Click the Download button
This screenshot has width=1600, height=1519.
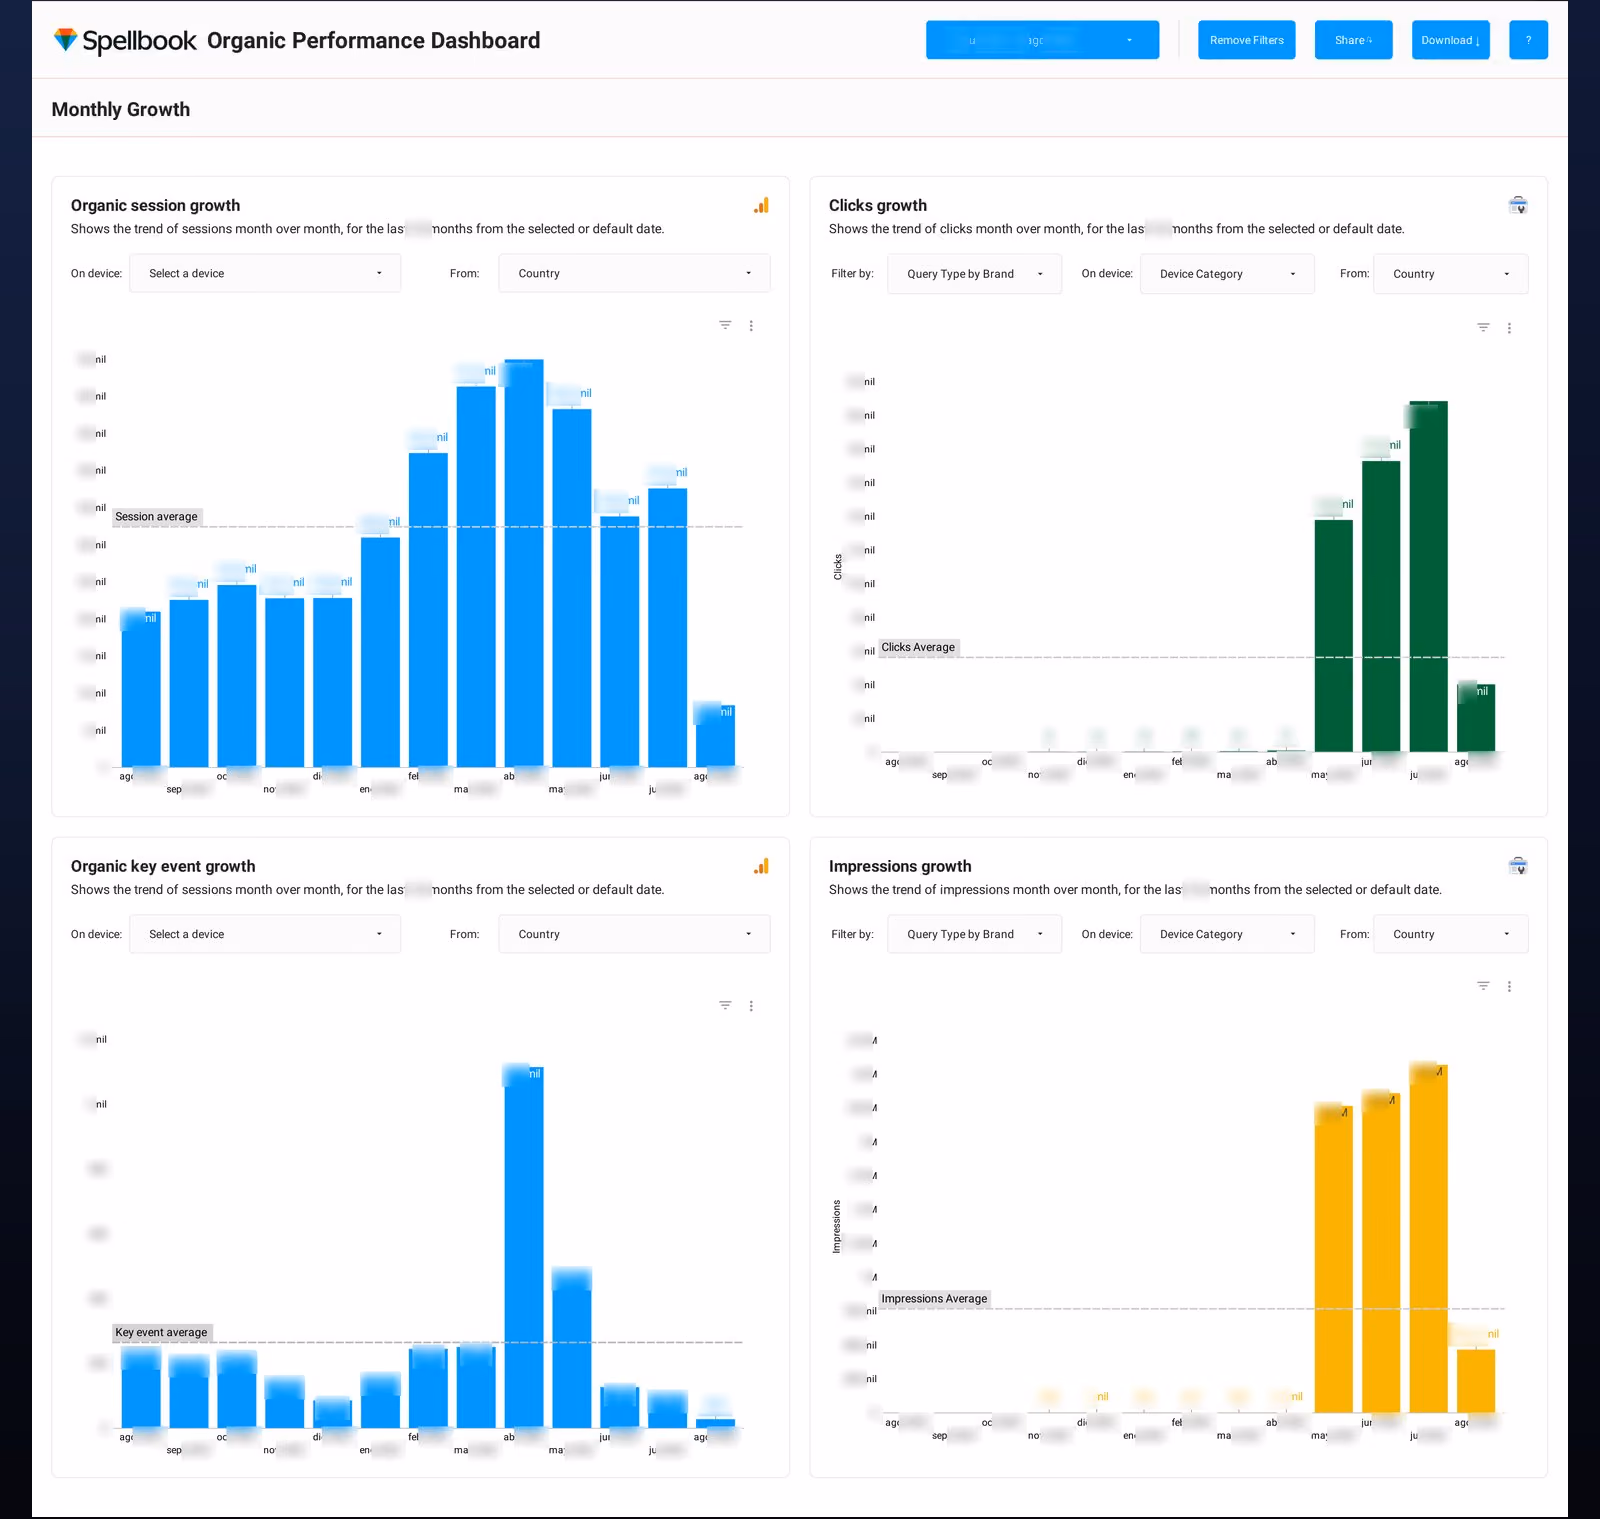pyautogui.click(x=1450, y=40)
